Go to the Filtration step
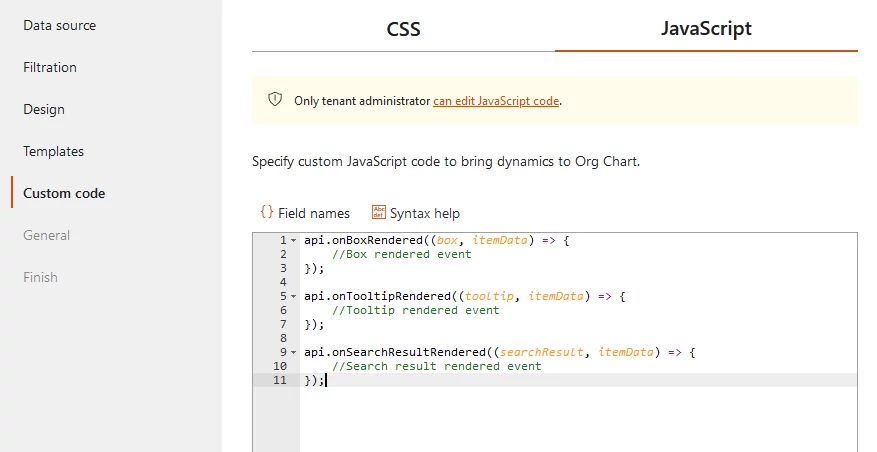Viewport: 877px width, 452px height. pyautogui.click(x=50, y=67)
